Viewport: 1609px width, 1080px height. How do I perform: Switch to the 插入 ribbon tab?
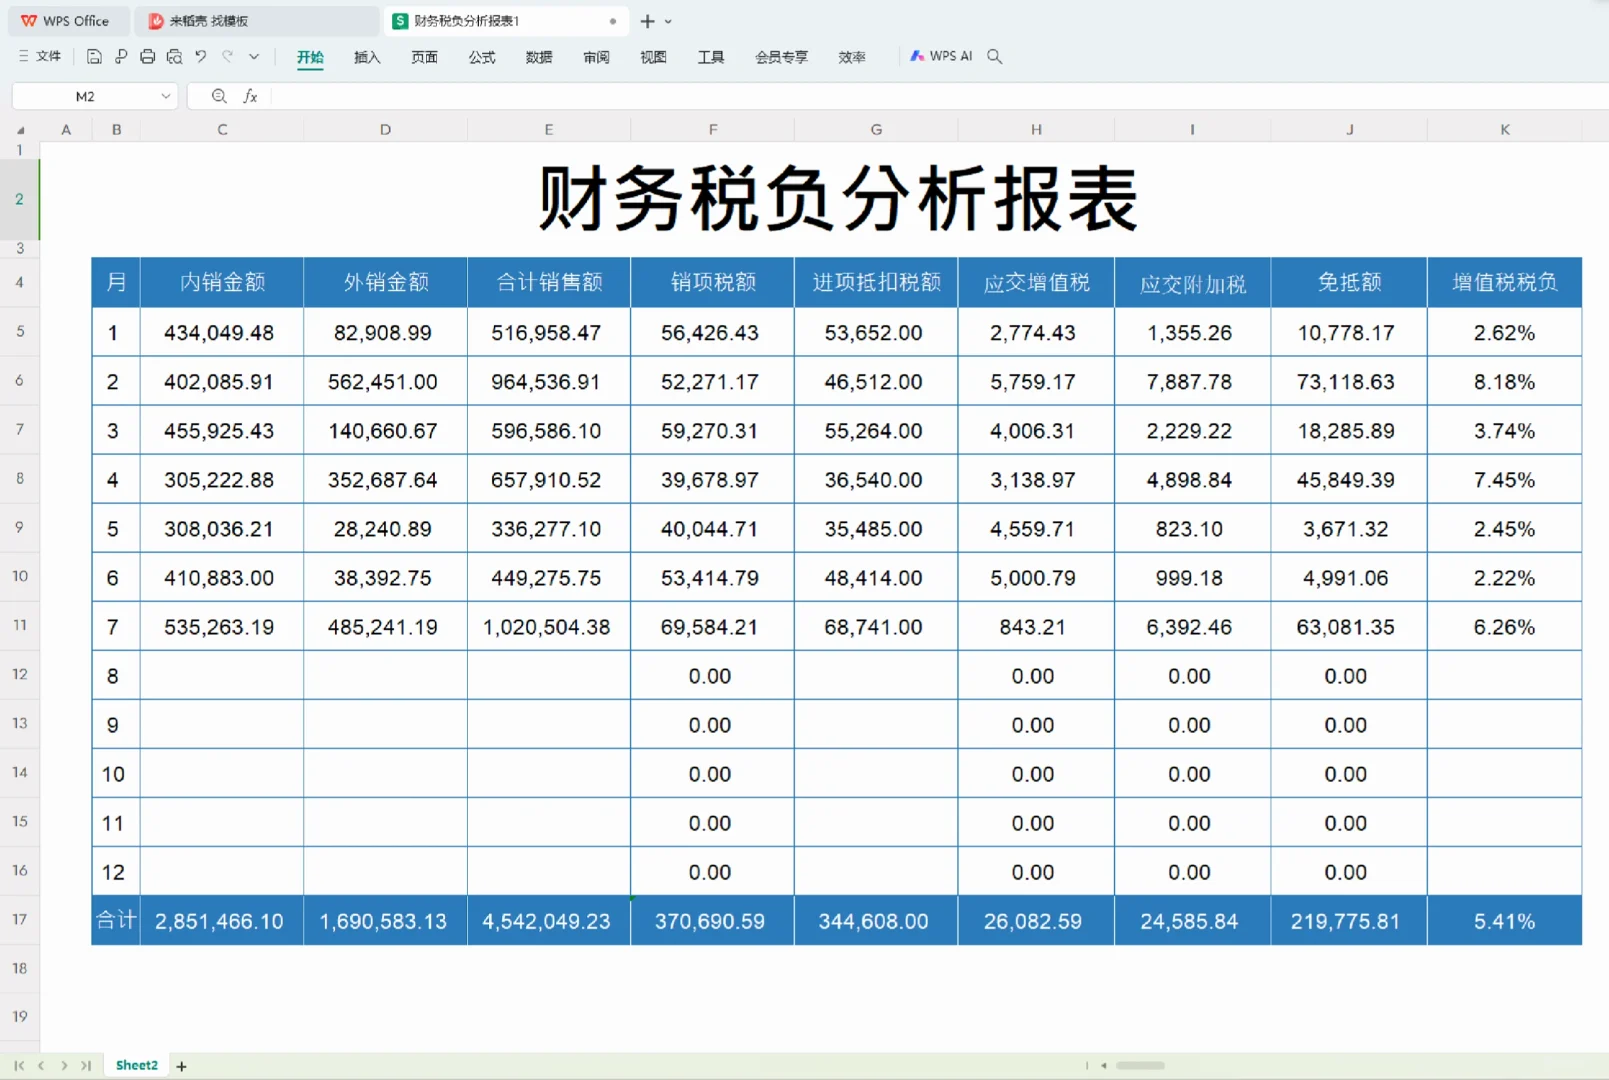367,57
